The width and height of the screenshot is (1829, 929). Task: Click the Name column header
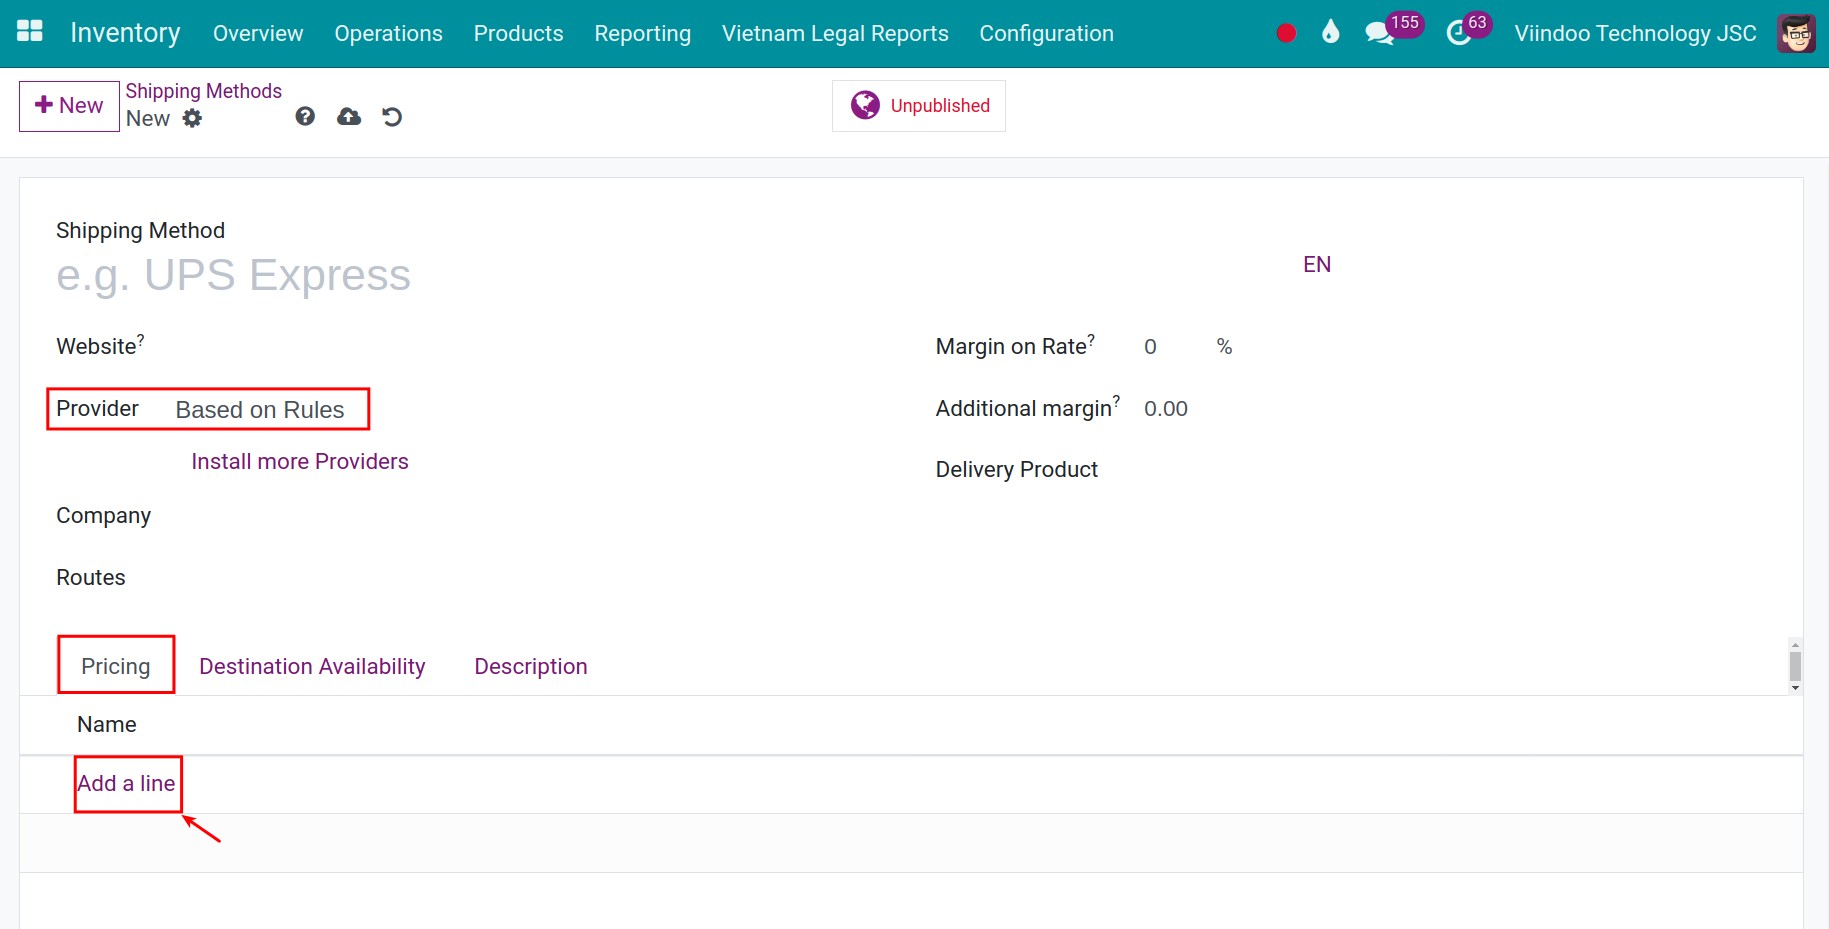tap(107, 724)
